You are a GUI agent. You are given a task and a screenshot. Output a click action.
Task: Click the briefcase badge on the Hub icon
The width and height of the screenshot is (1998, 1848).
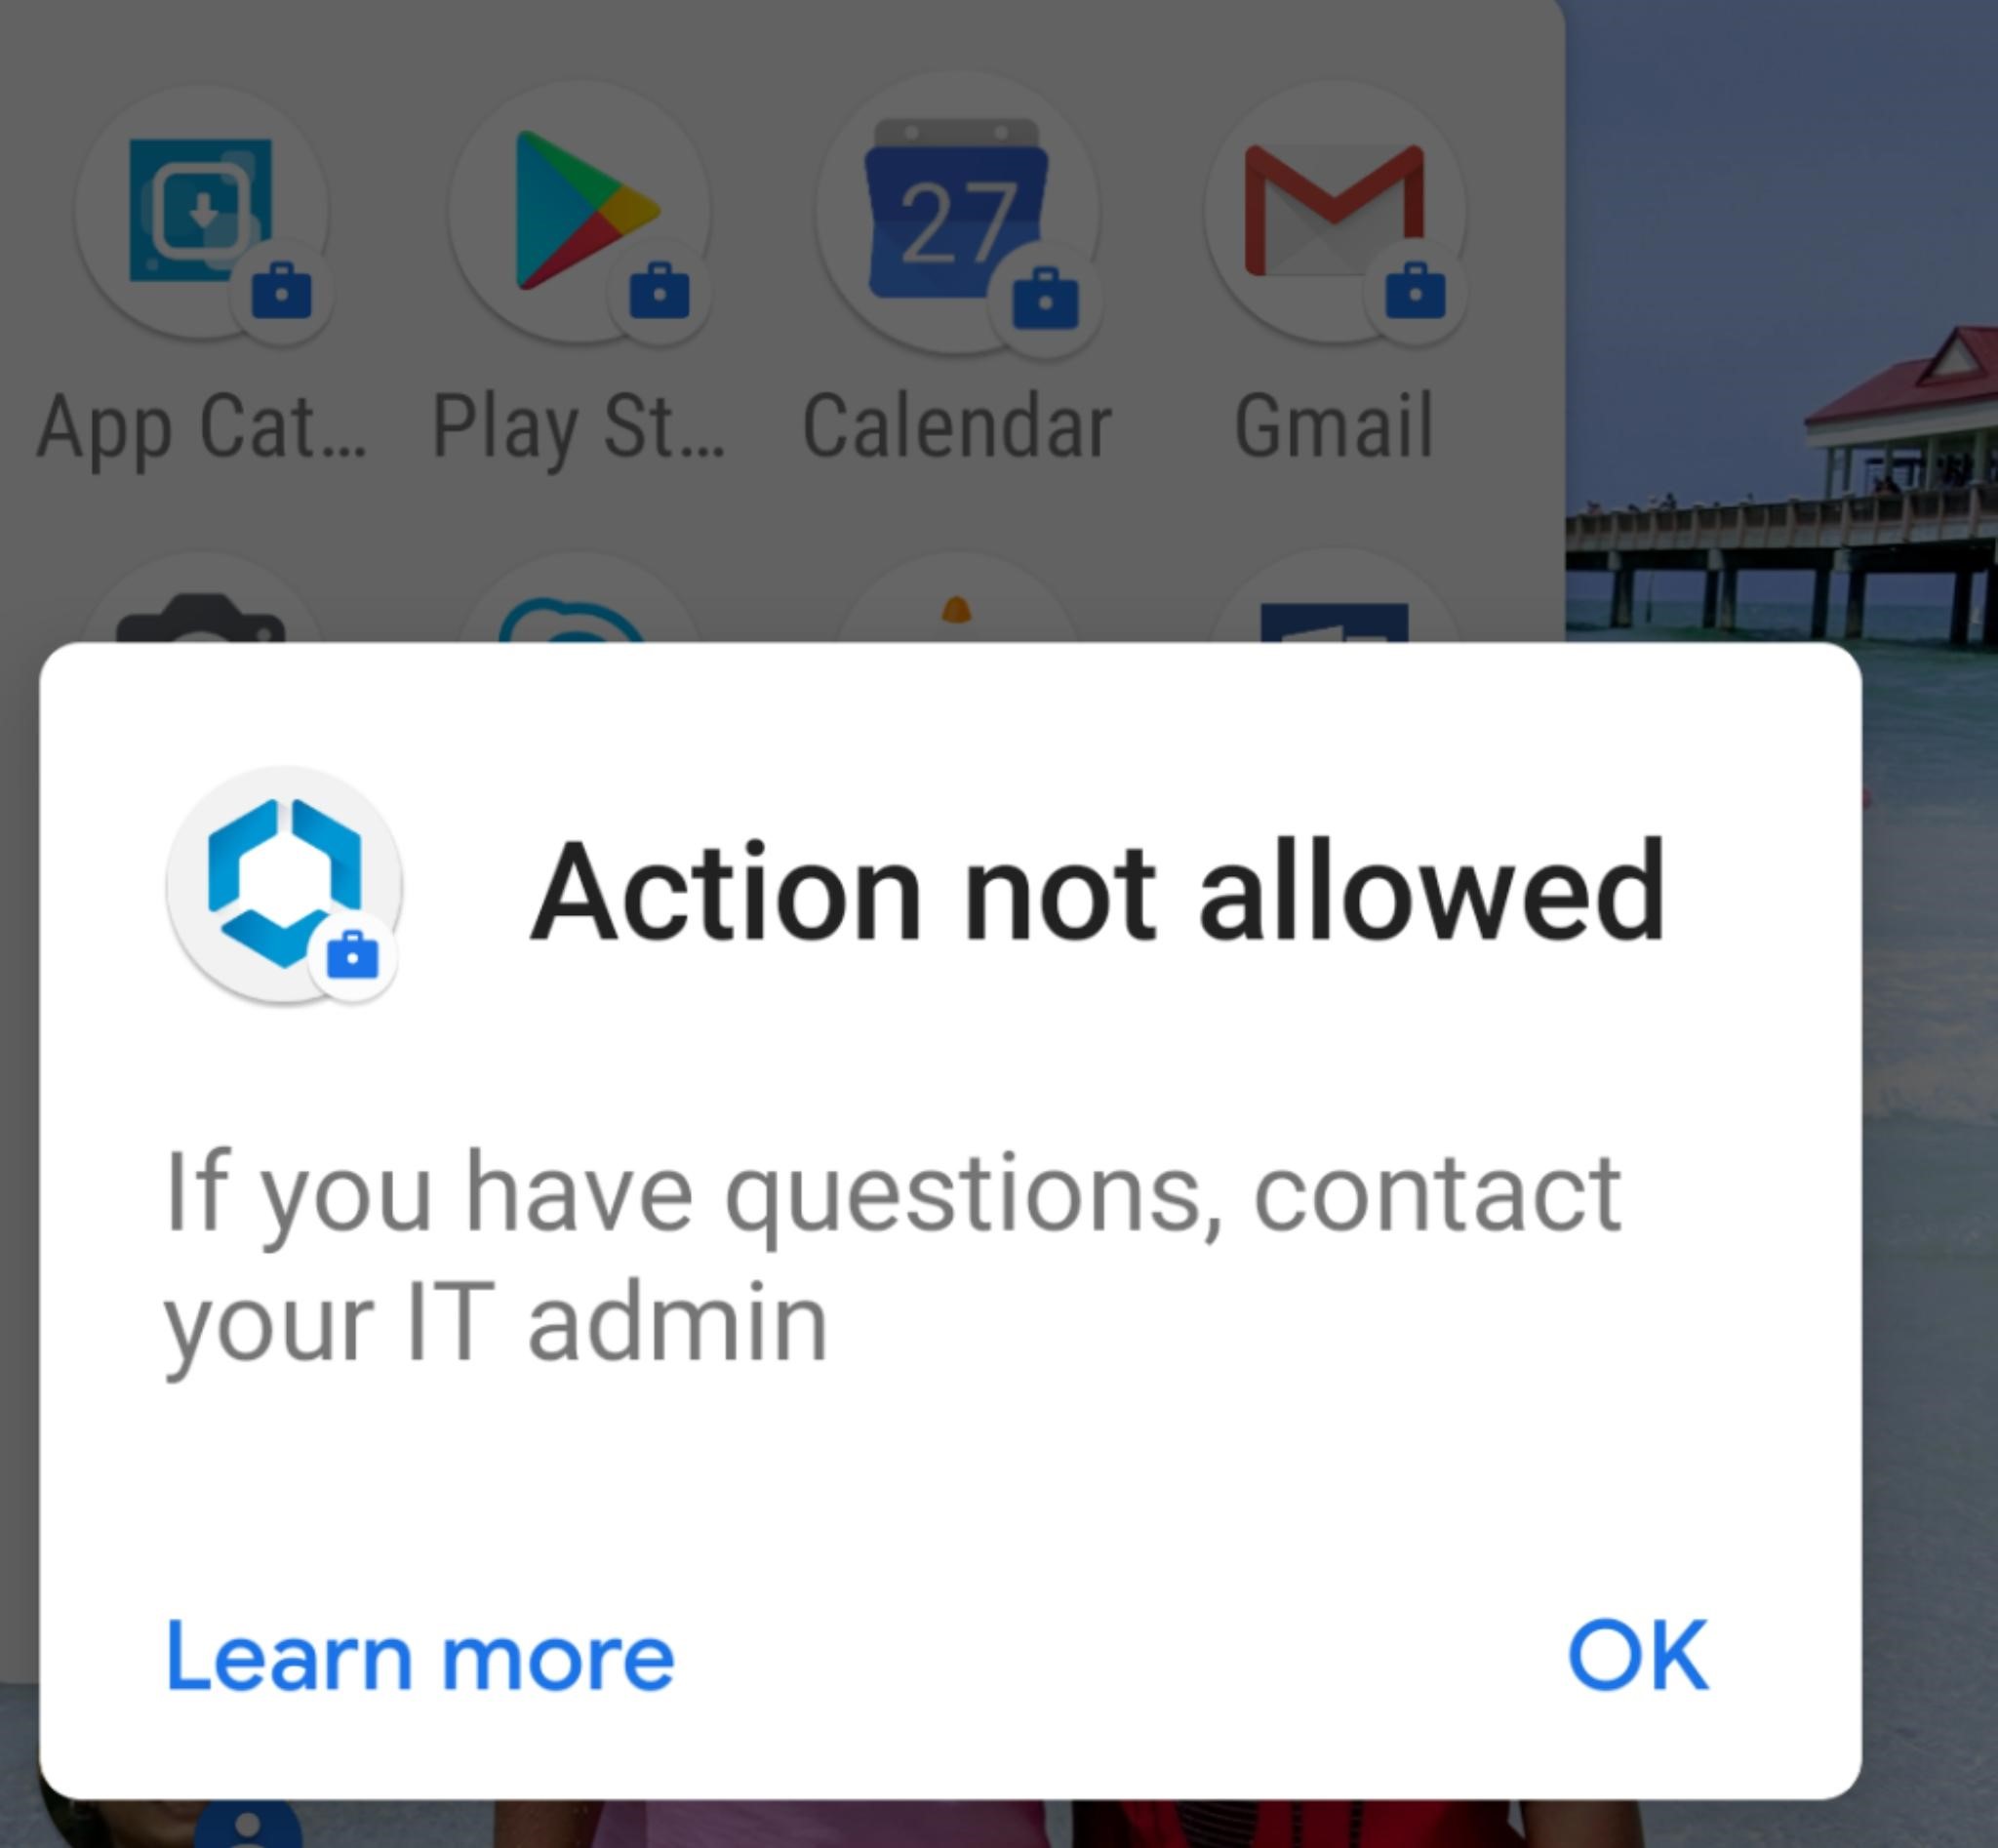click(353, 955)
